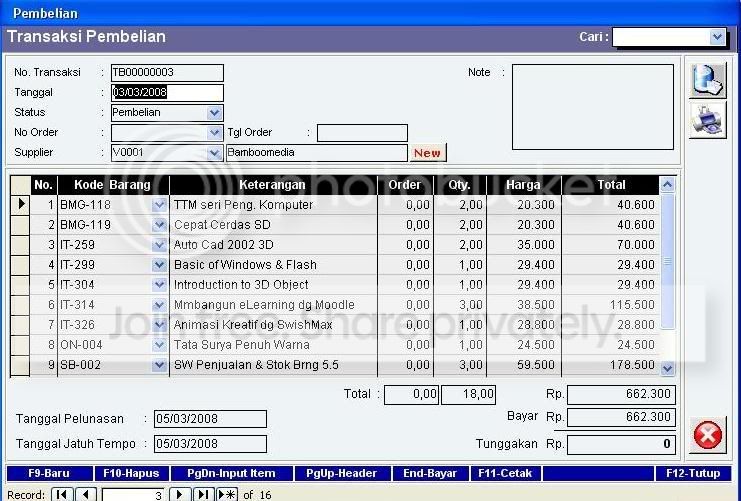Click the printer icon button
The image size is (741, 501).
pos(707,120)
